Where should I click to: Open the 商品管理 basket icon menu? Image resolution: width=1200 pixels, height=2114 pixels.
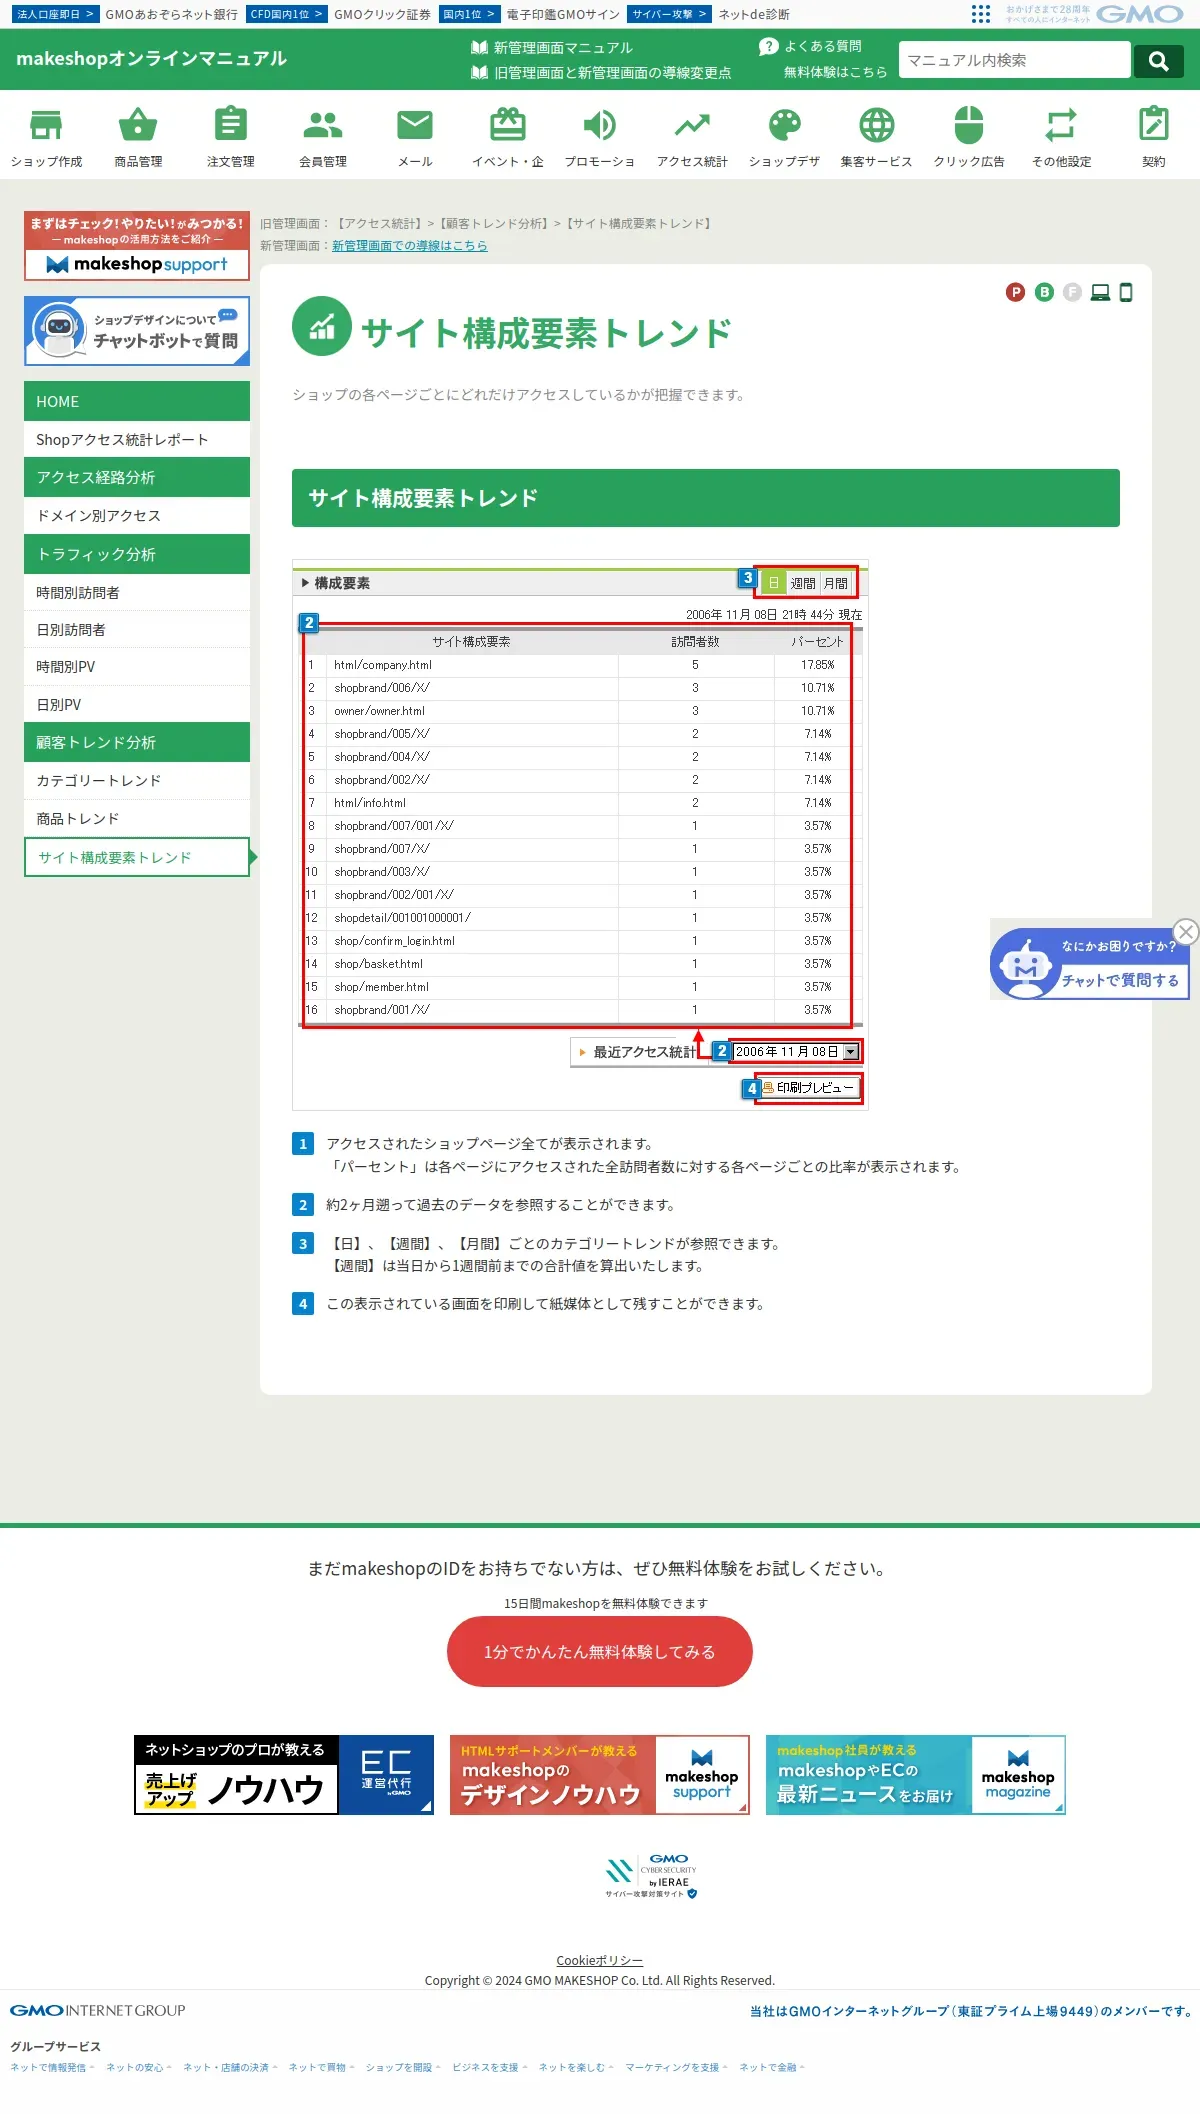click(x=138, y=136)
